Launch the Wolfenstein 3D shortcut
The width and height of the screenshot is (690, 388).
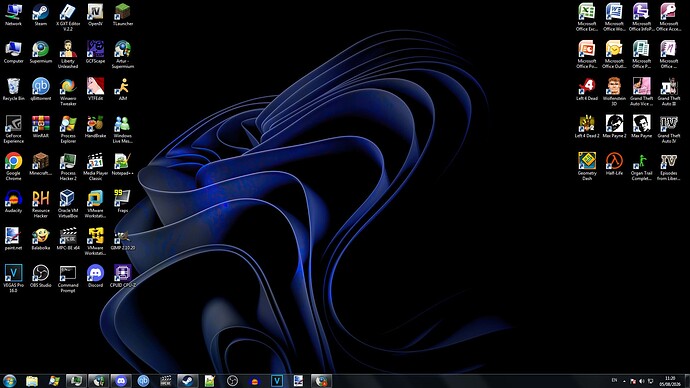pos(614,92)
